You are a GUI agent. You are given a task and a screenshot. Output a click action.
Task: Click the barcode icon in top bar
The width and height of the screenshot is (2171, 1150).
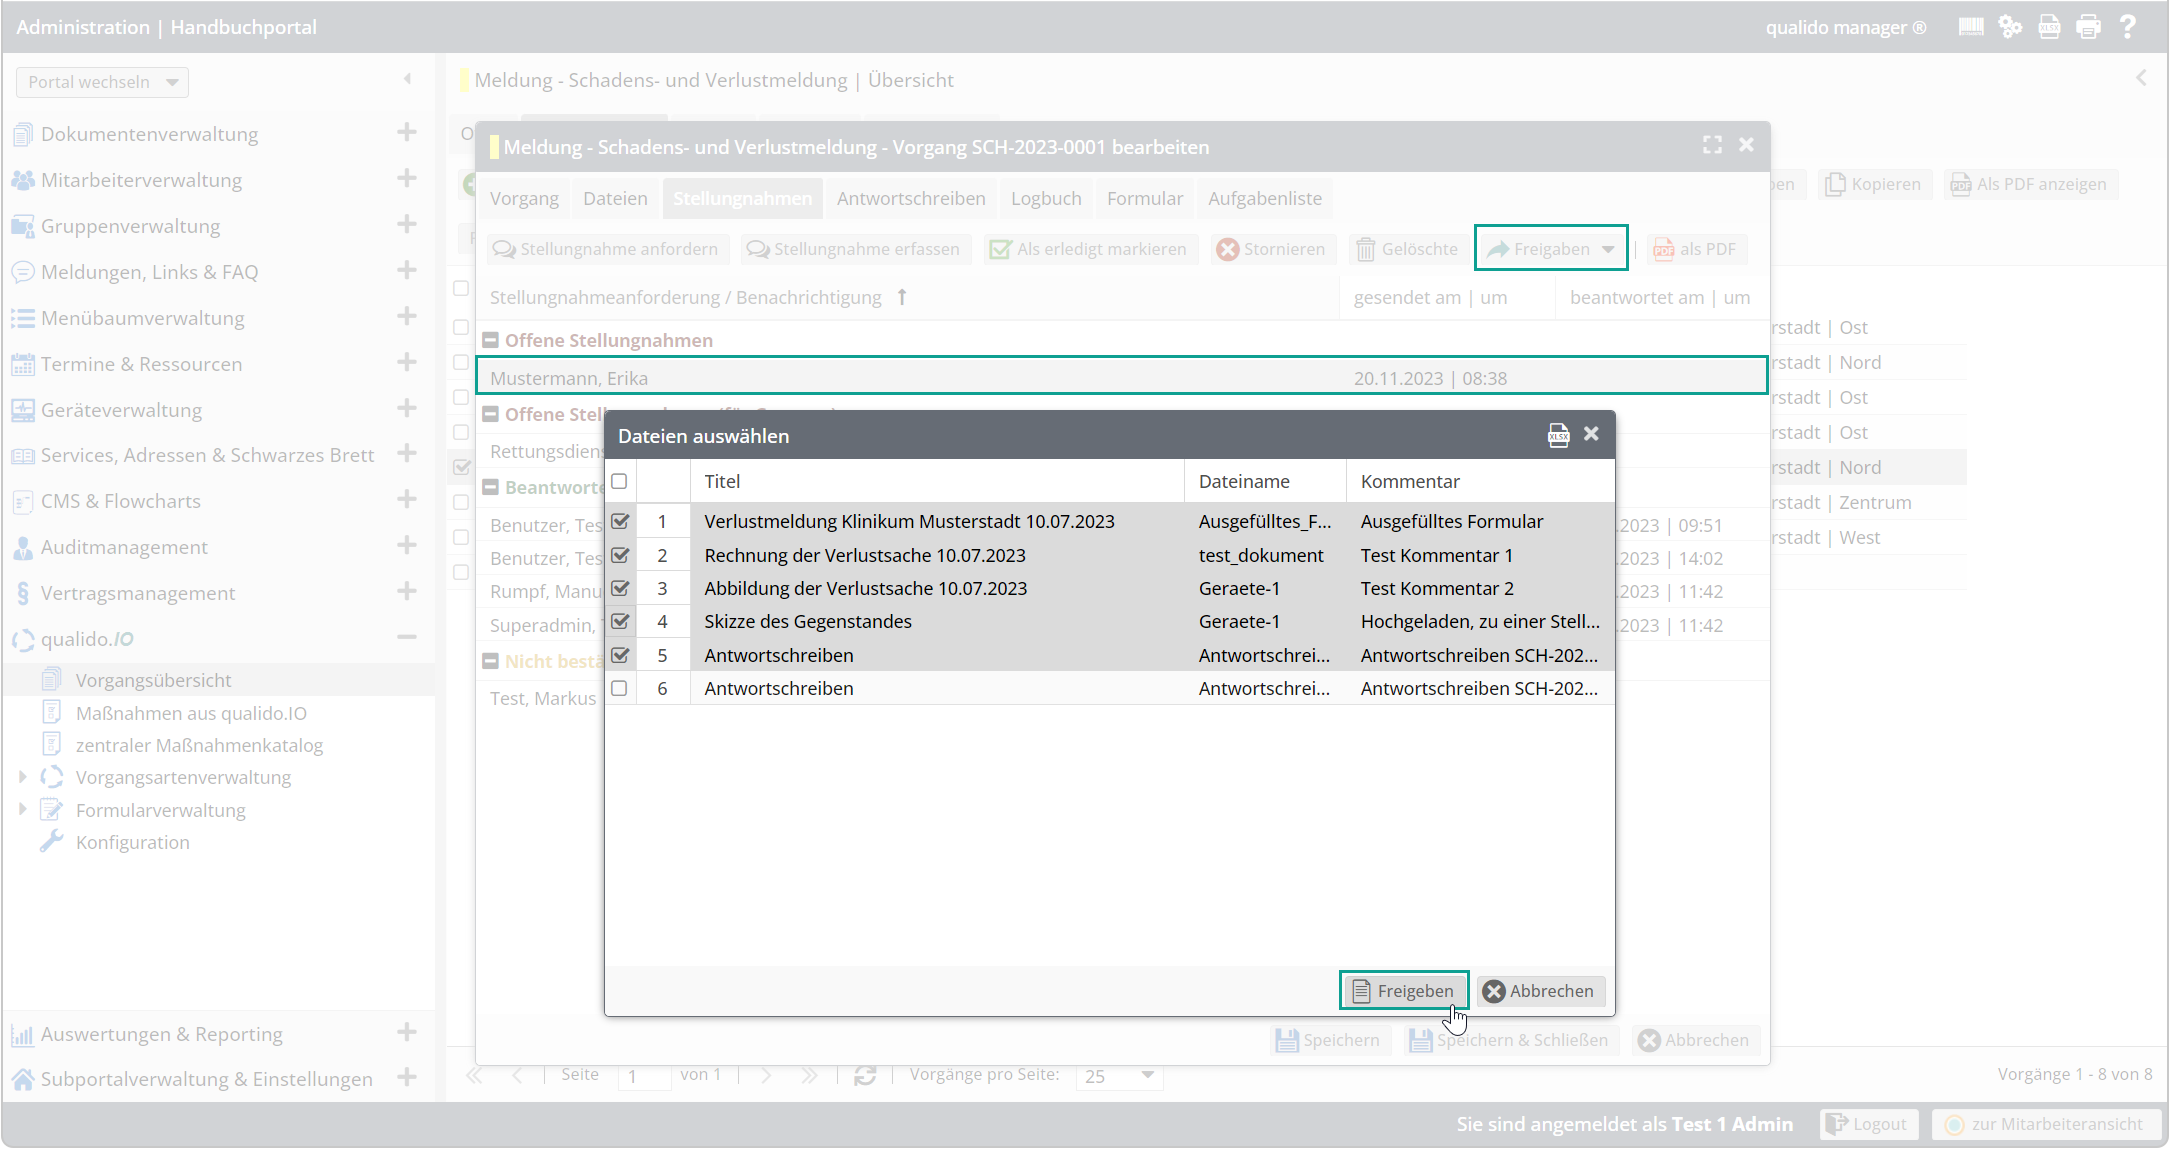[x=1971, y=27]
